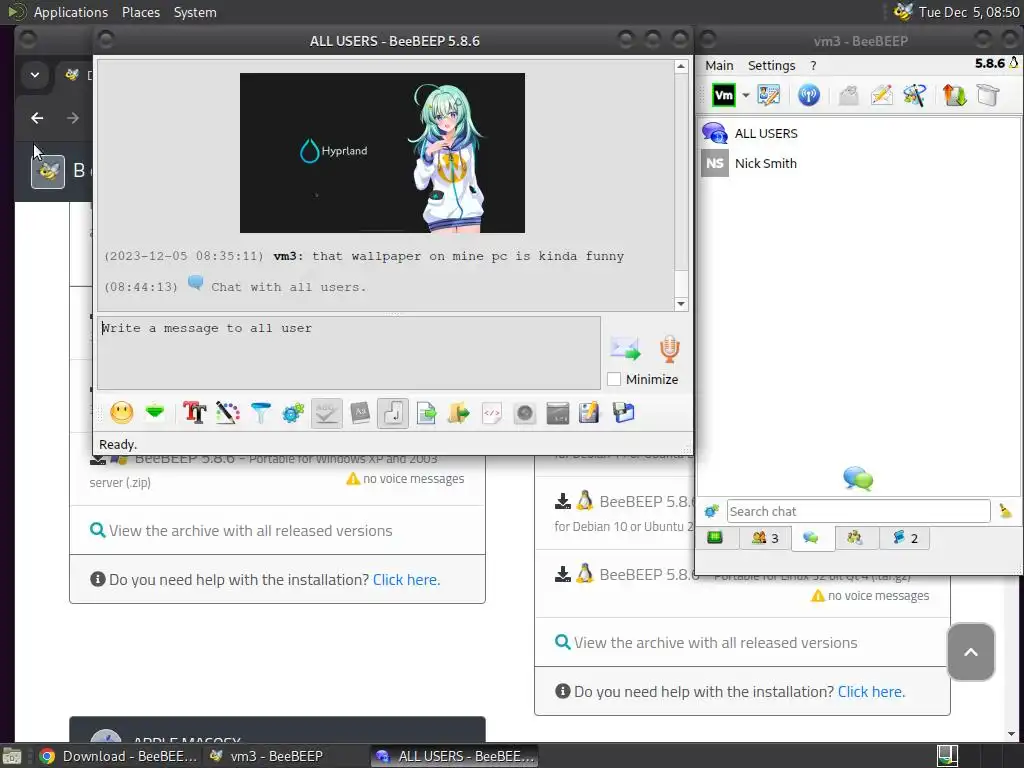
Task: Click the green down-arrow icon in chat toolbar
Action: point(155,413)
